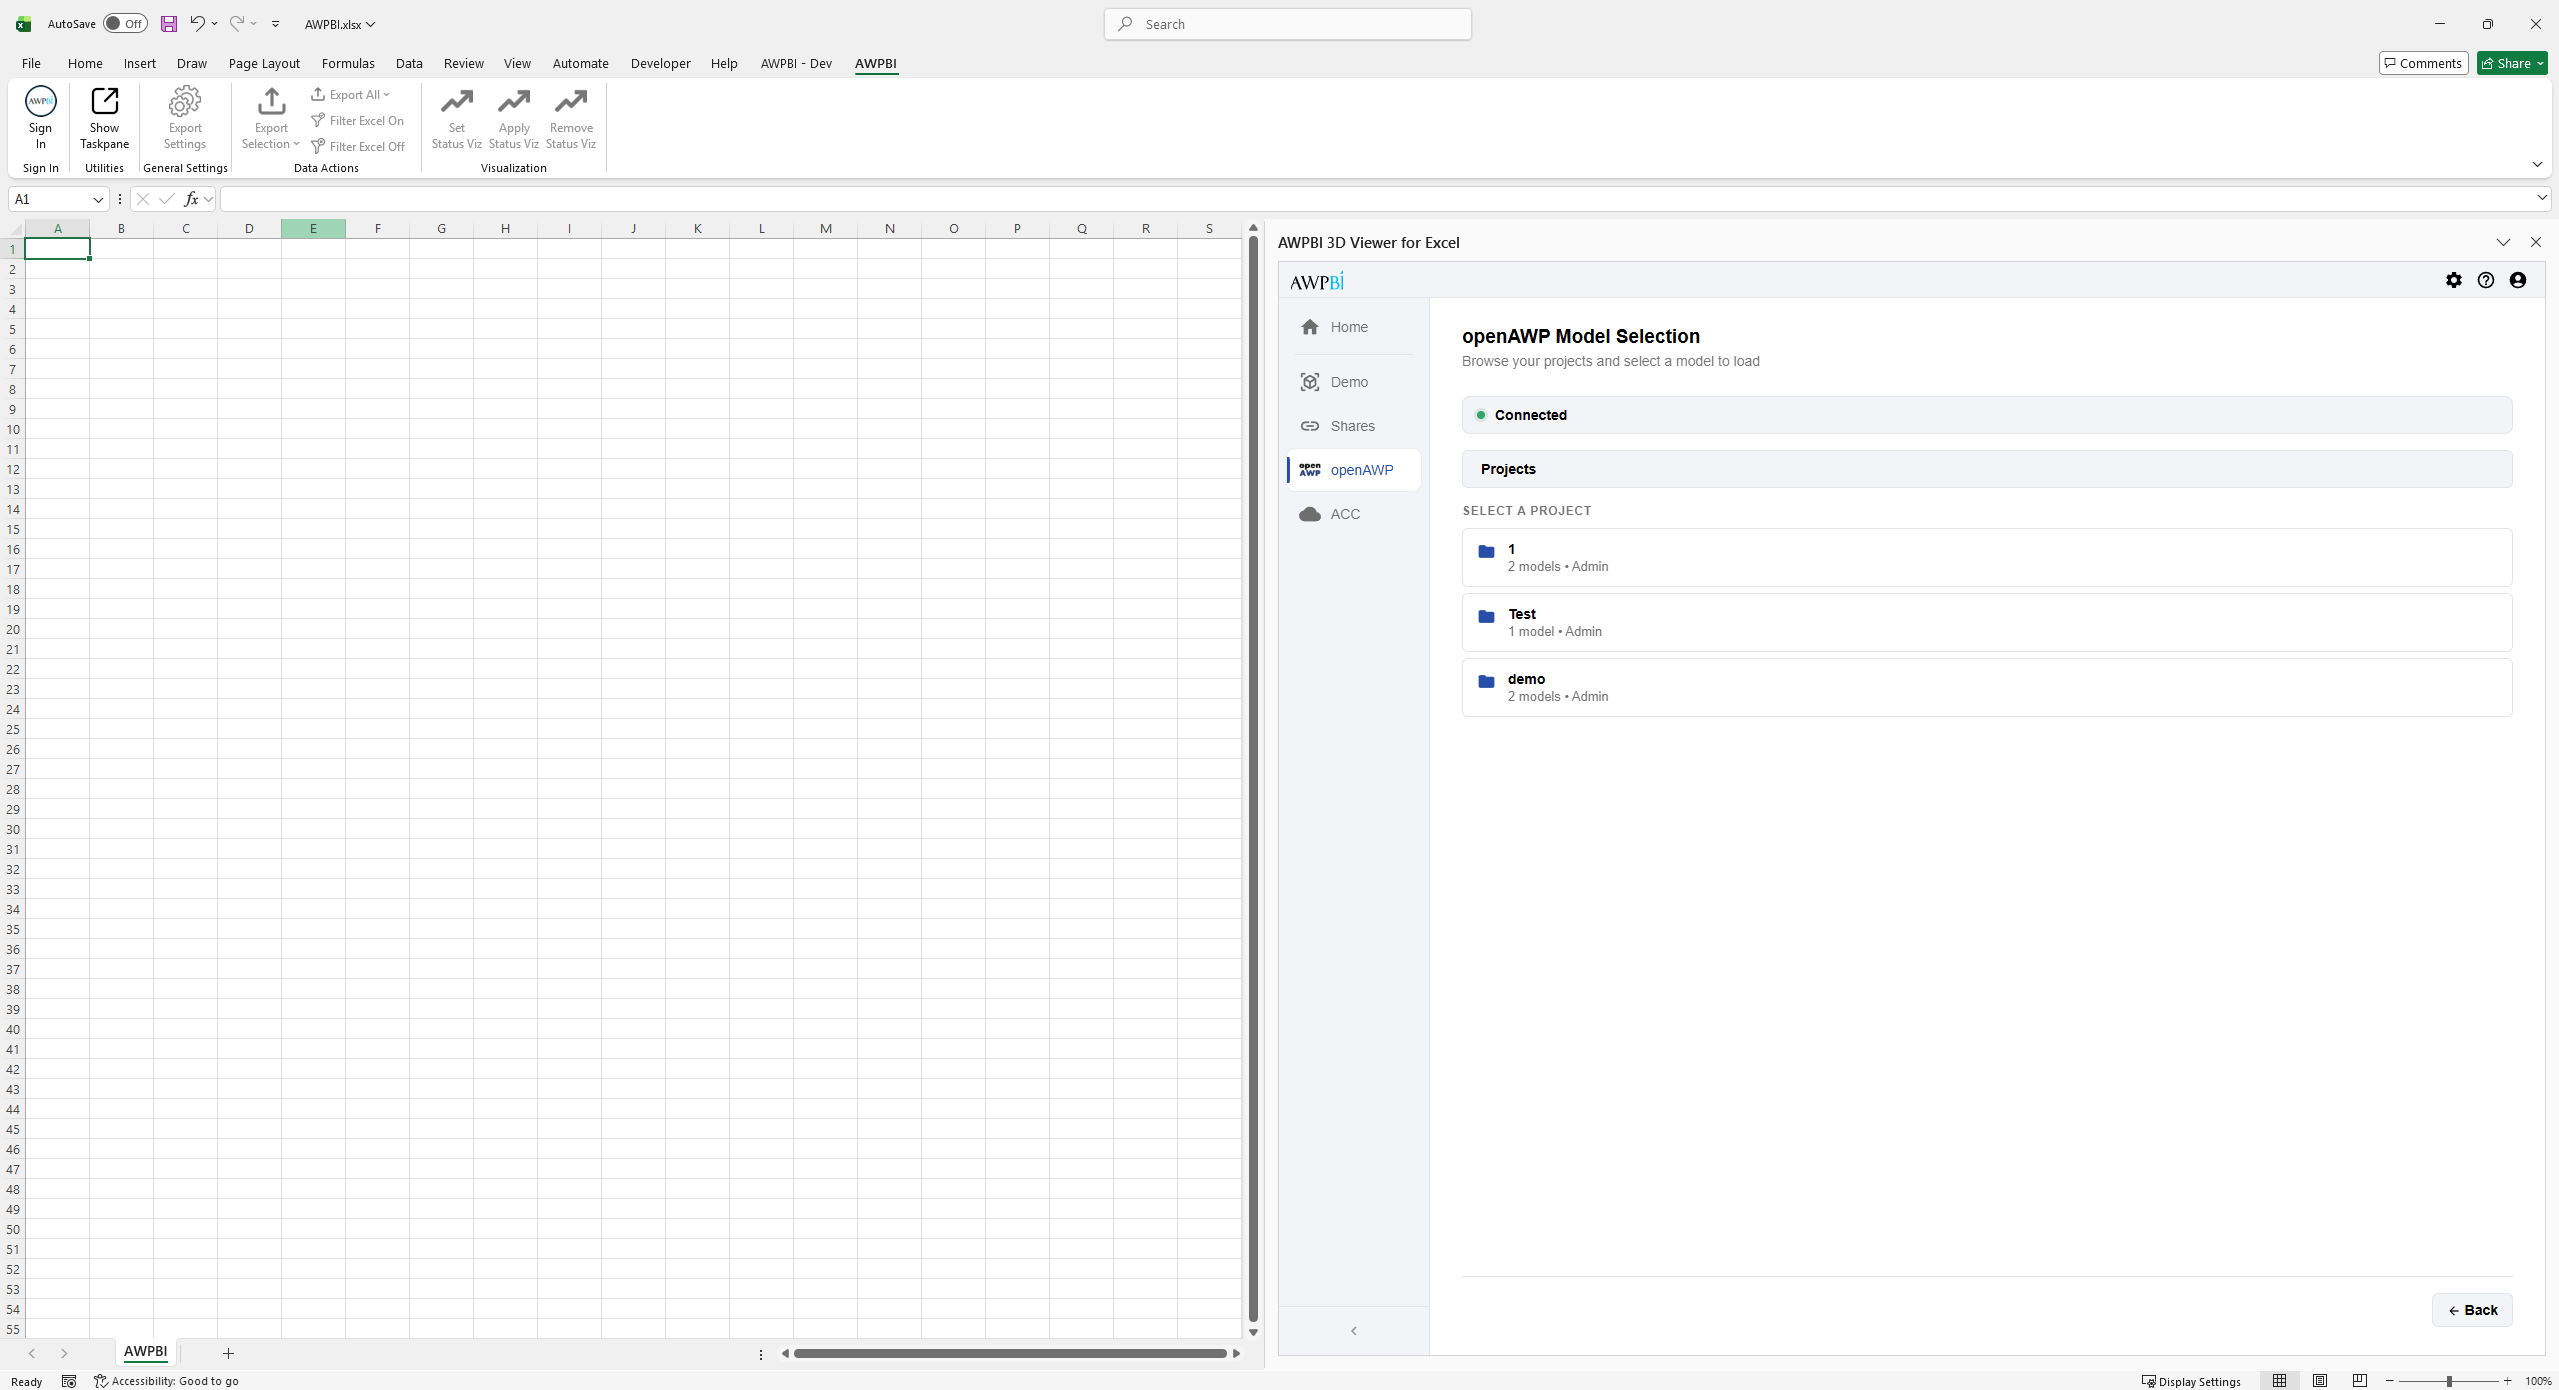The image size is (2559, 1390).
Task: Undo the last action
Action: tap(197, 24)
